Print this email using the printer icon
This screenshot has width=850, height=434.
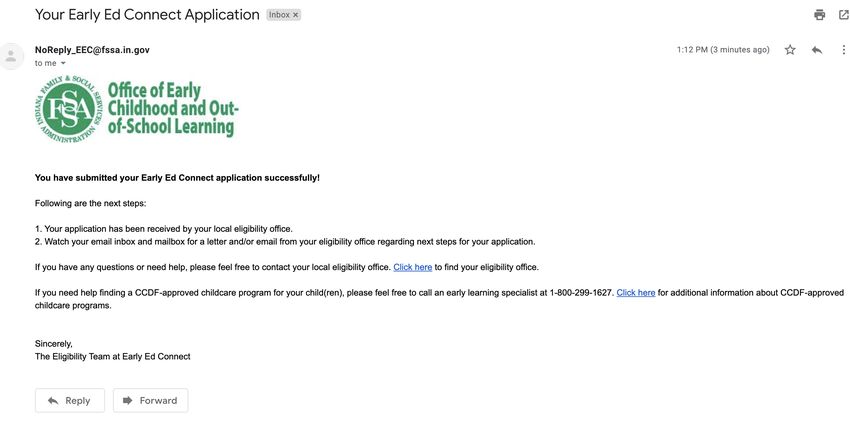[x=819, y=15]
